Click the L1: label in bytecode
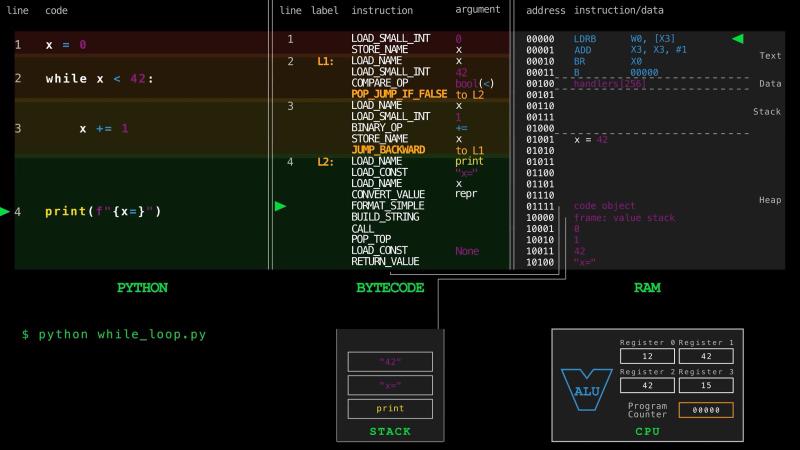Screen dimensions: 800x450 [326, 61]
